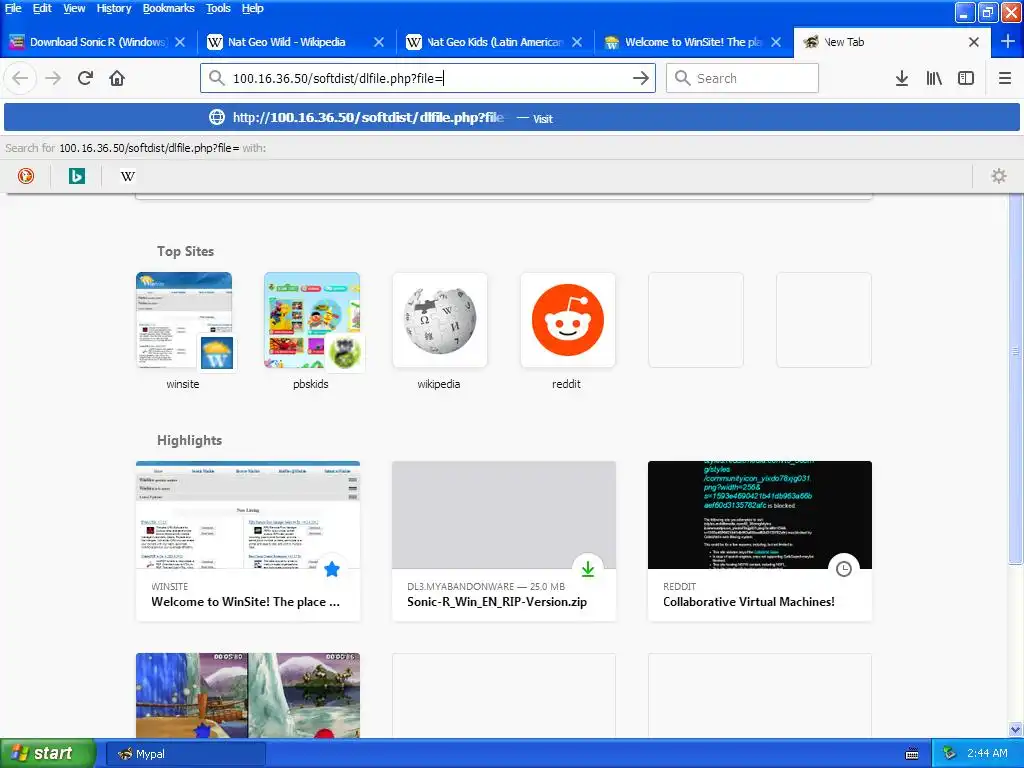Click the system tray icon beside clock
The height and width of the screenshot is (768, 1024).
point(949,754)
